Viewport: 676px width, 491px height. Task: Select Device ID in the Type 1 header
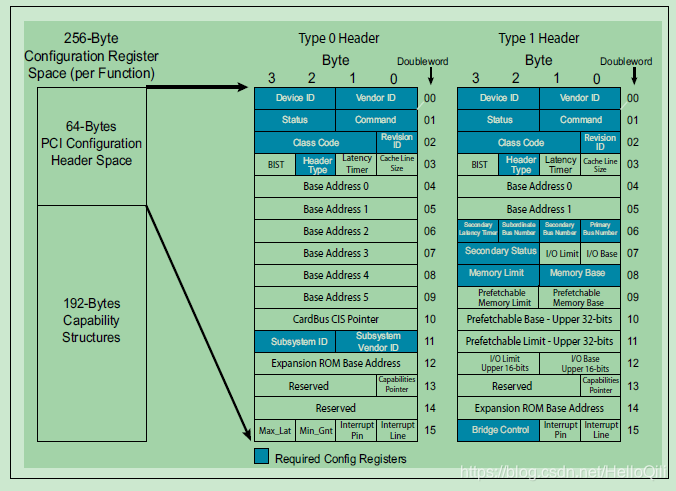[x=498, y=98]
